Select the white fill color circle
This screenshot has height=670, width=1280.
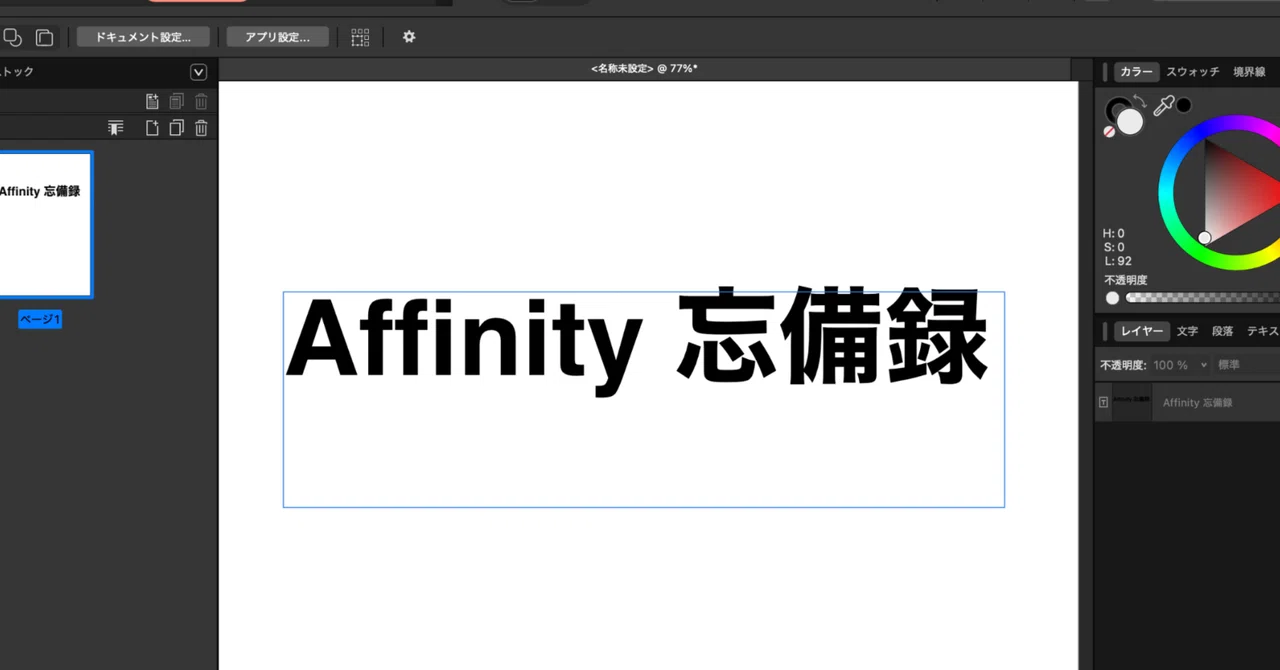[x=1130, y=122]
